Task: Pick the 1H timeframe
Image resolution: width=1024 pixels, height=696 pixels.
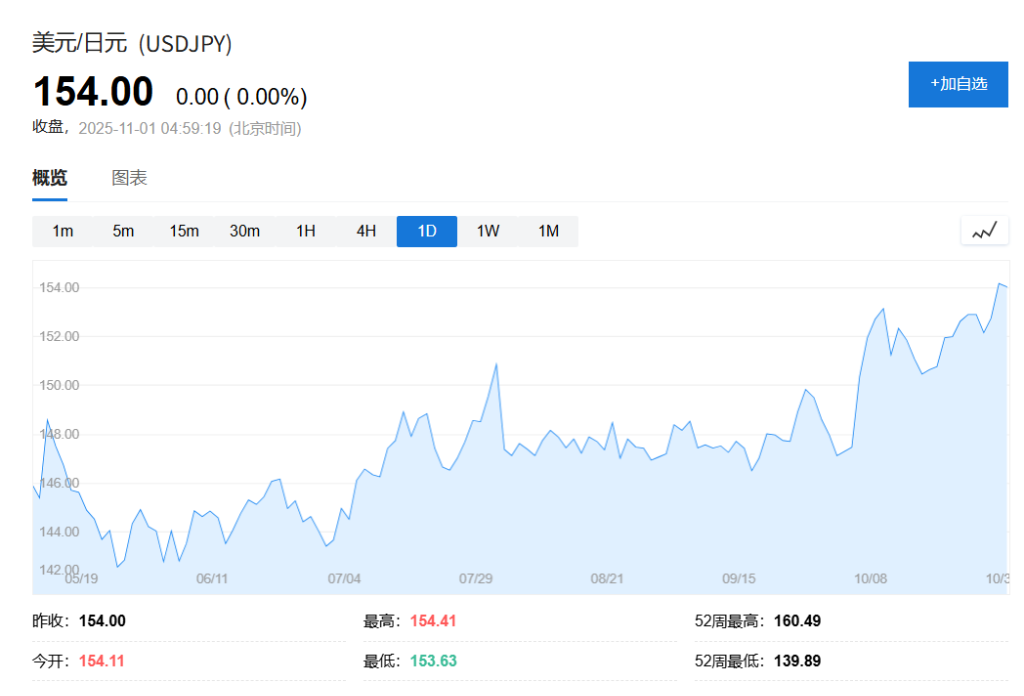Action: (306, 231)
